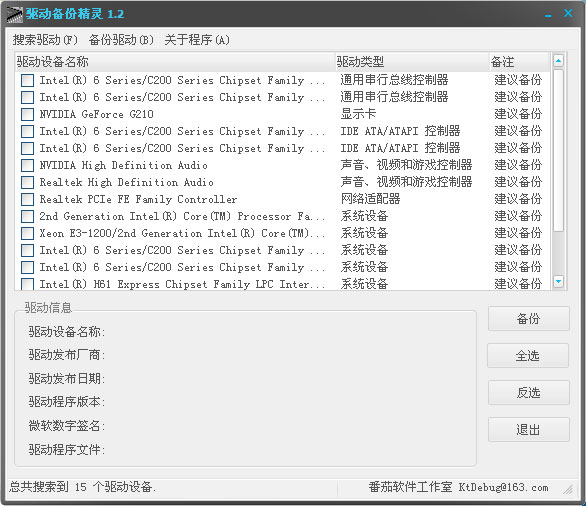The width and height of the screenshot is (586, 506).
Task: Click 系统设备 cell in the Xeon E3-1200 row
Action: point(364,233)
